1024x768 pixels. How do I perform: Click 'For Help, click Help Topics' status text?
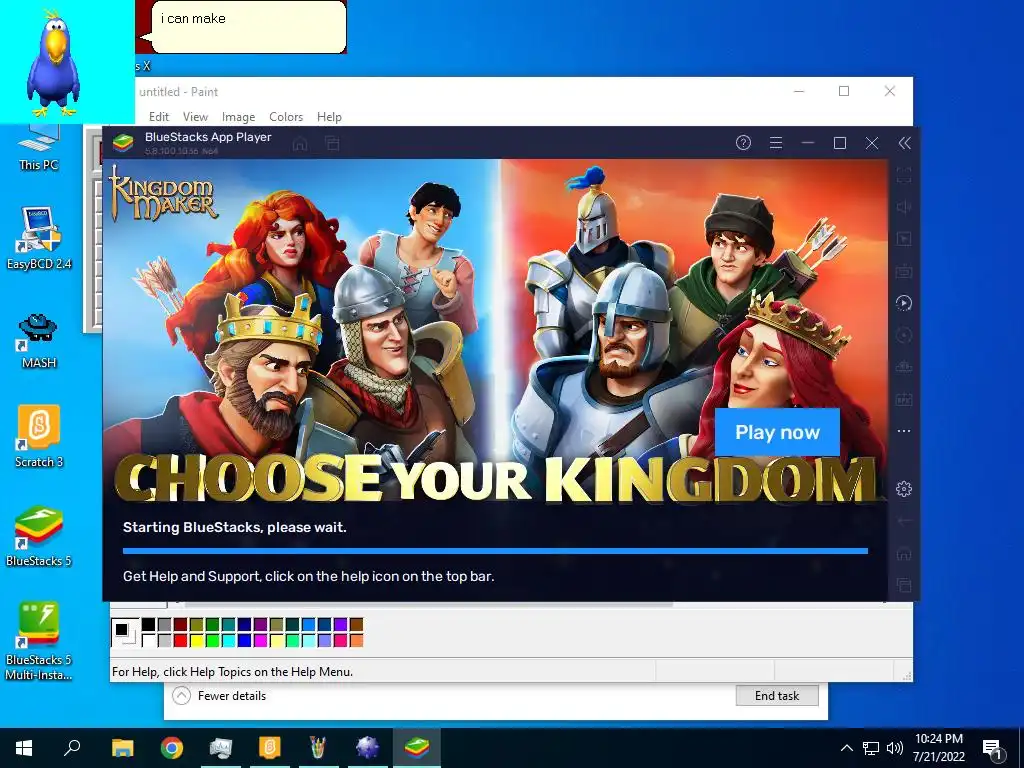[x=232, y=671]
